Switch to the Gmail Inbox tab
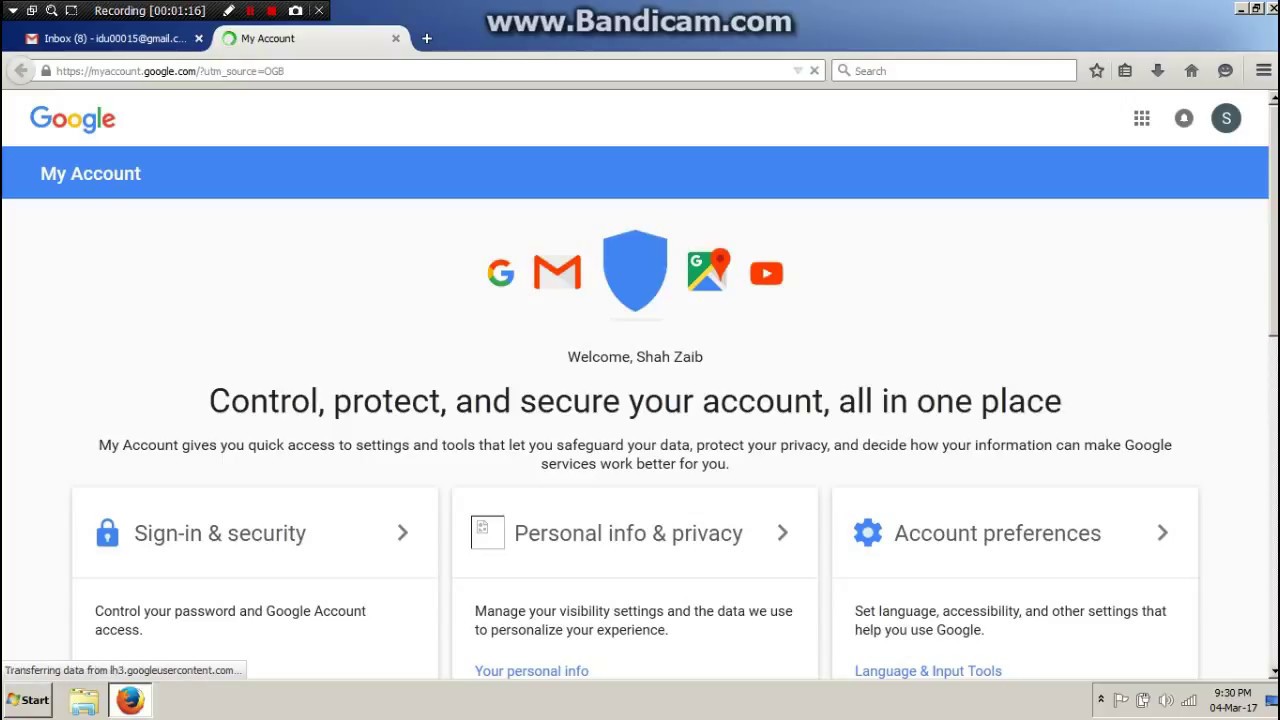1280x720 pixels. (108, 38)
